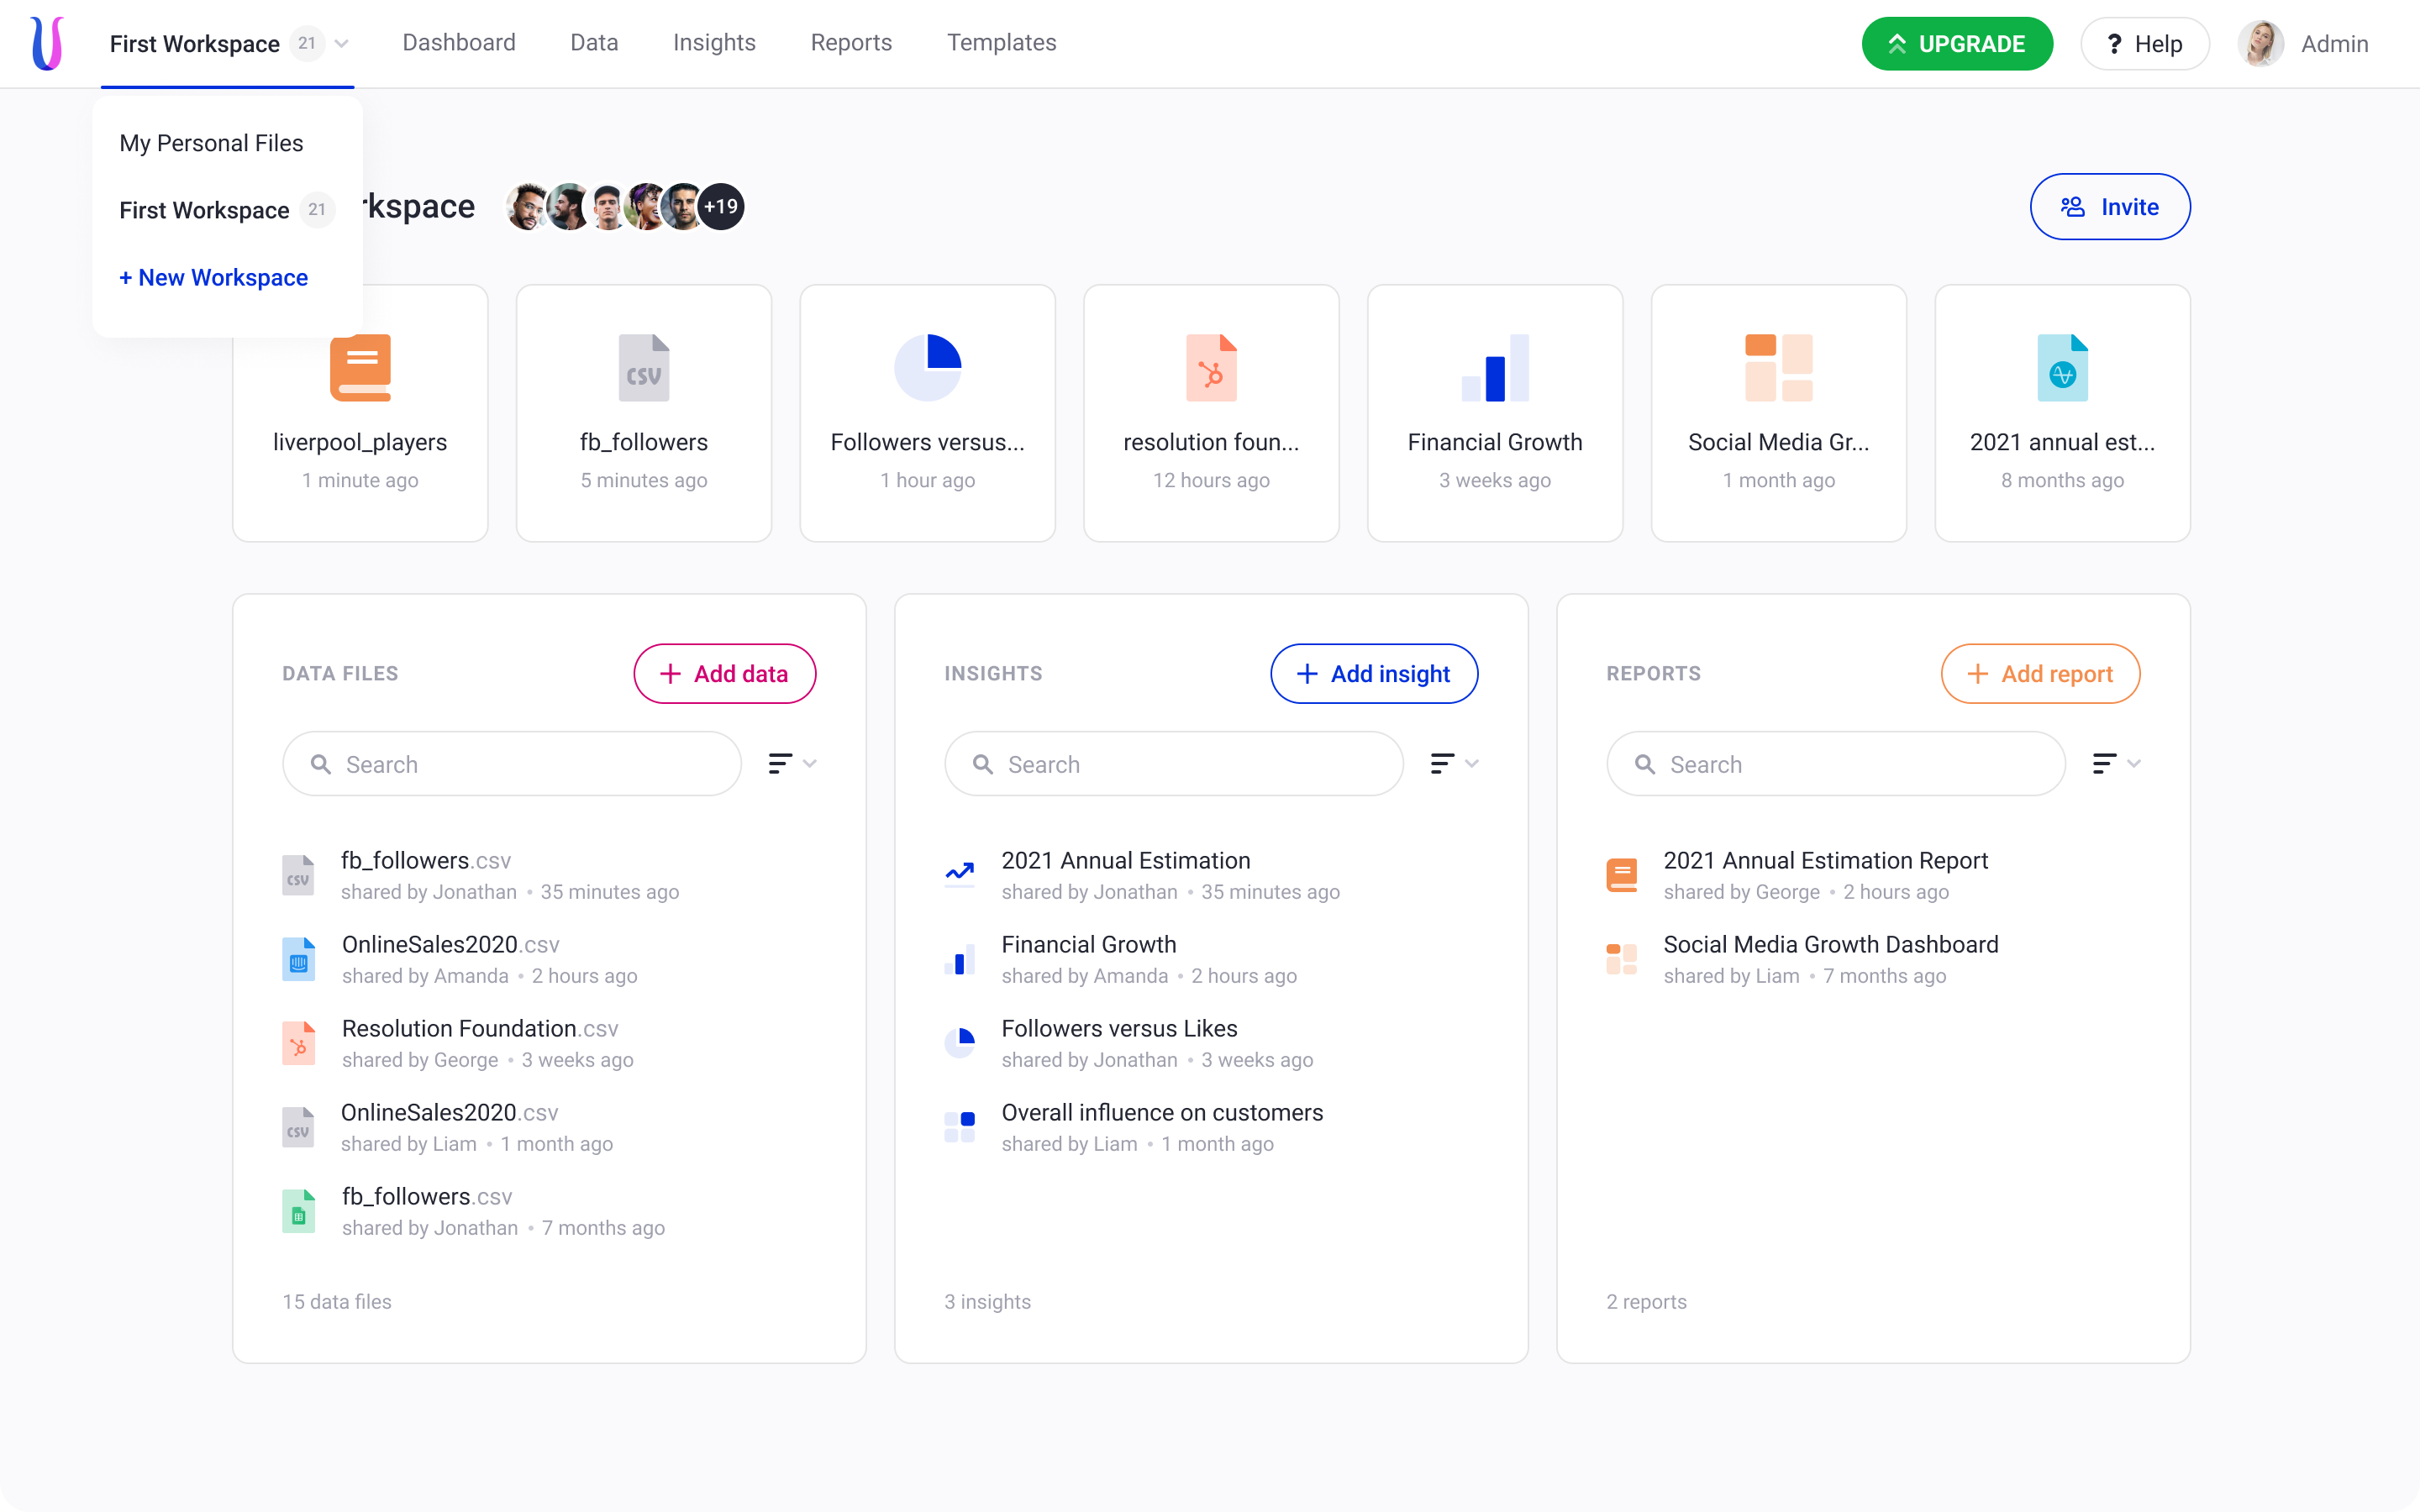The width and height of the screenshot is (2420, 1512).
Task: Expand the Data Files sort dropdown
Action: point(792,764)
